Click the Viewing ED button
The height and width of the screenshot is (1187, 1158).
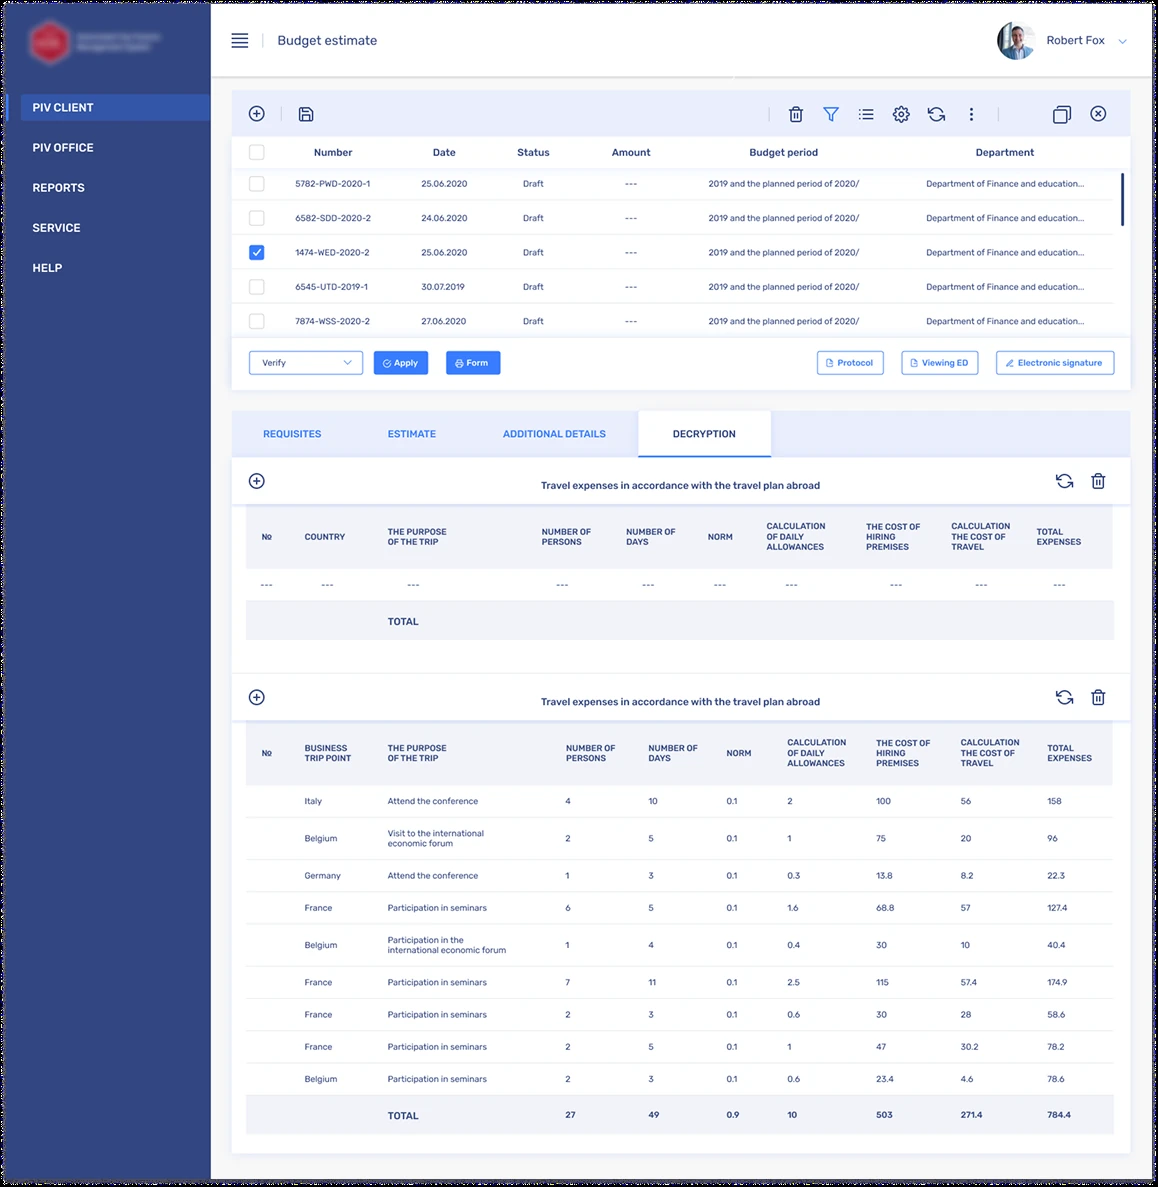coord(939,363)
